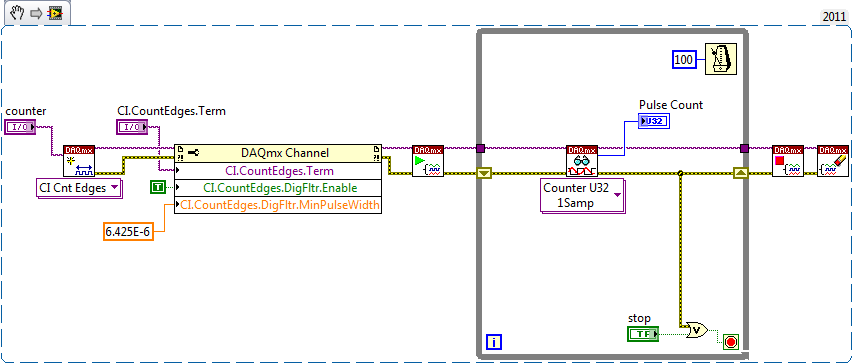The height and width of the screenshot is (364, 853).
Task: Select the DAQmx Clear Task VI node
Action: point(833,161)
